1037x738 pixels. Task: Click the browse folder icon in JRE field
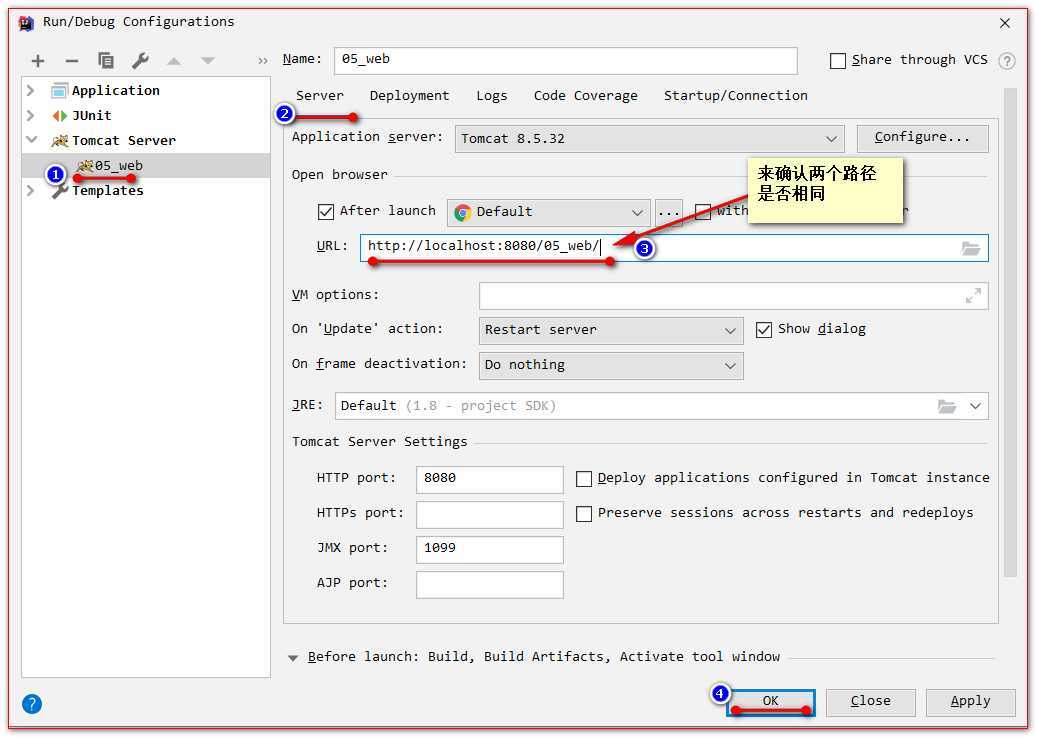point(946,406)
